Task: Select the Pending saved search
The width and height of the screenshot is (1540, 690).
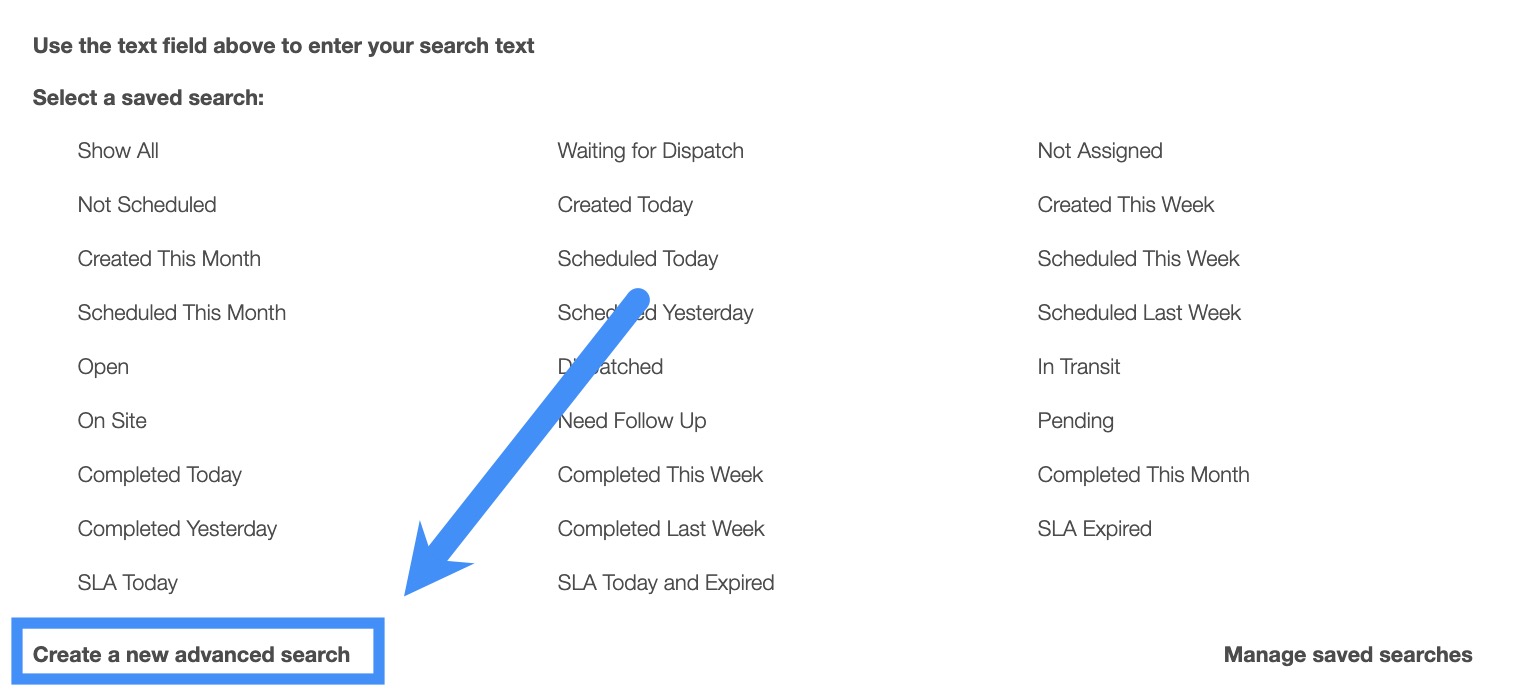Action: (1075, 421)
